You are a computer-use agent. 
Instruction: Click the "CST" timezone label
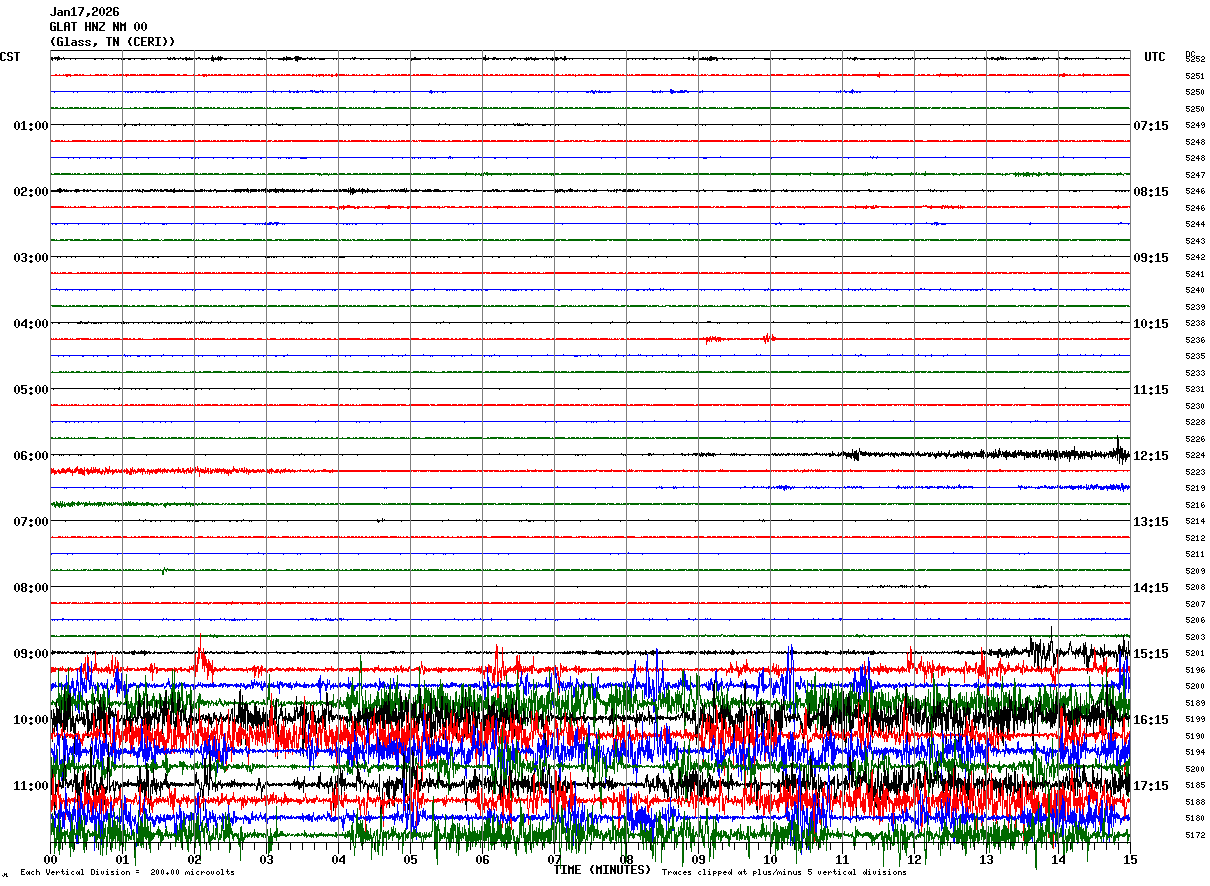(x=10, y=57)
